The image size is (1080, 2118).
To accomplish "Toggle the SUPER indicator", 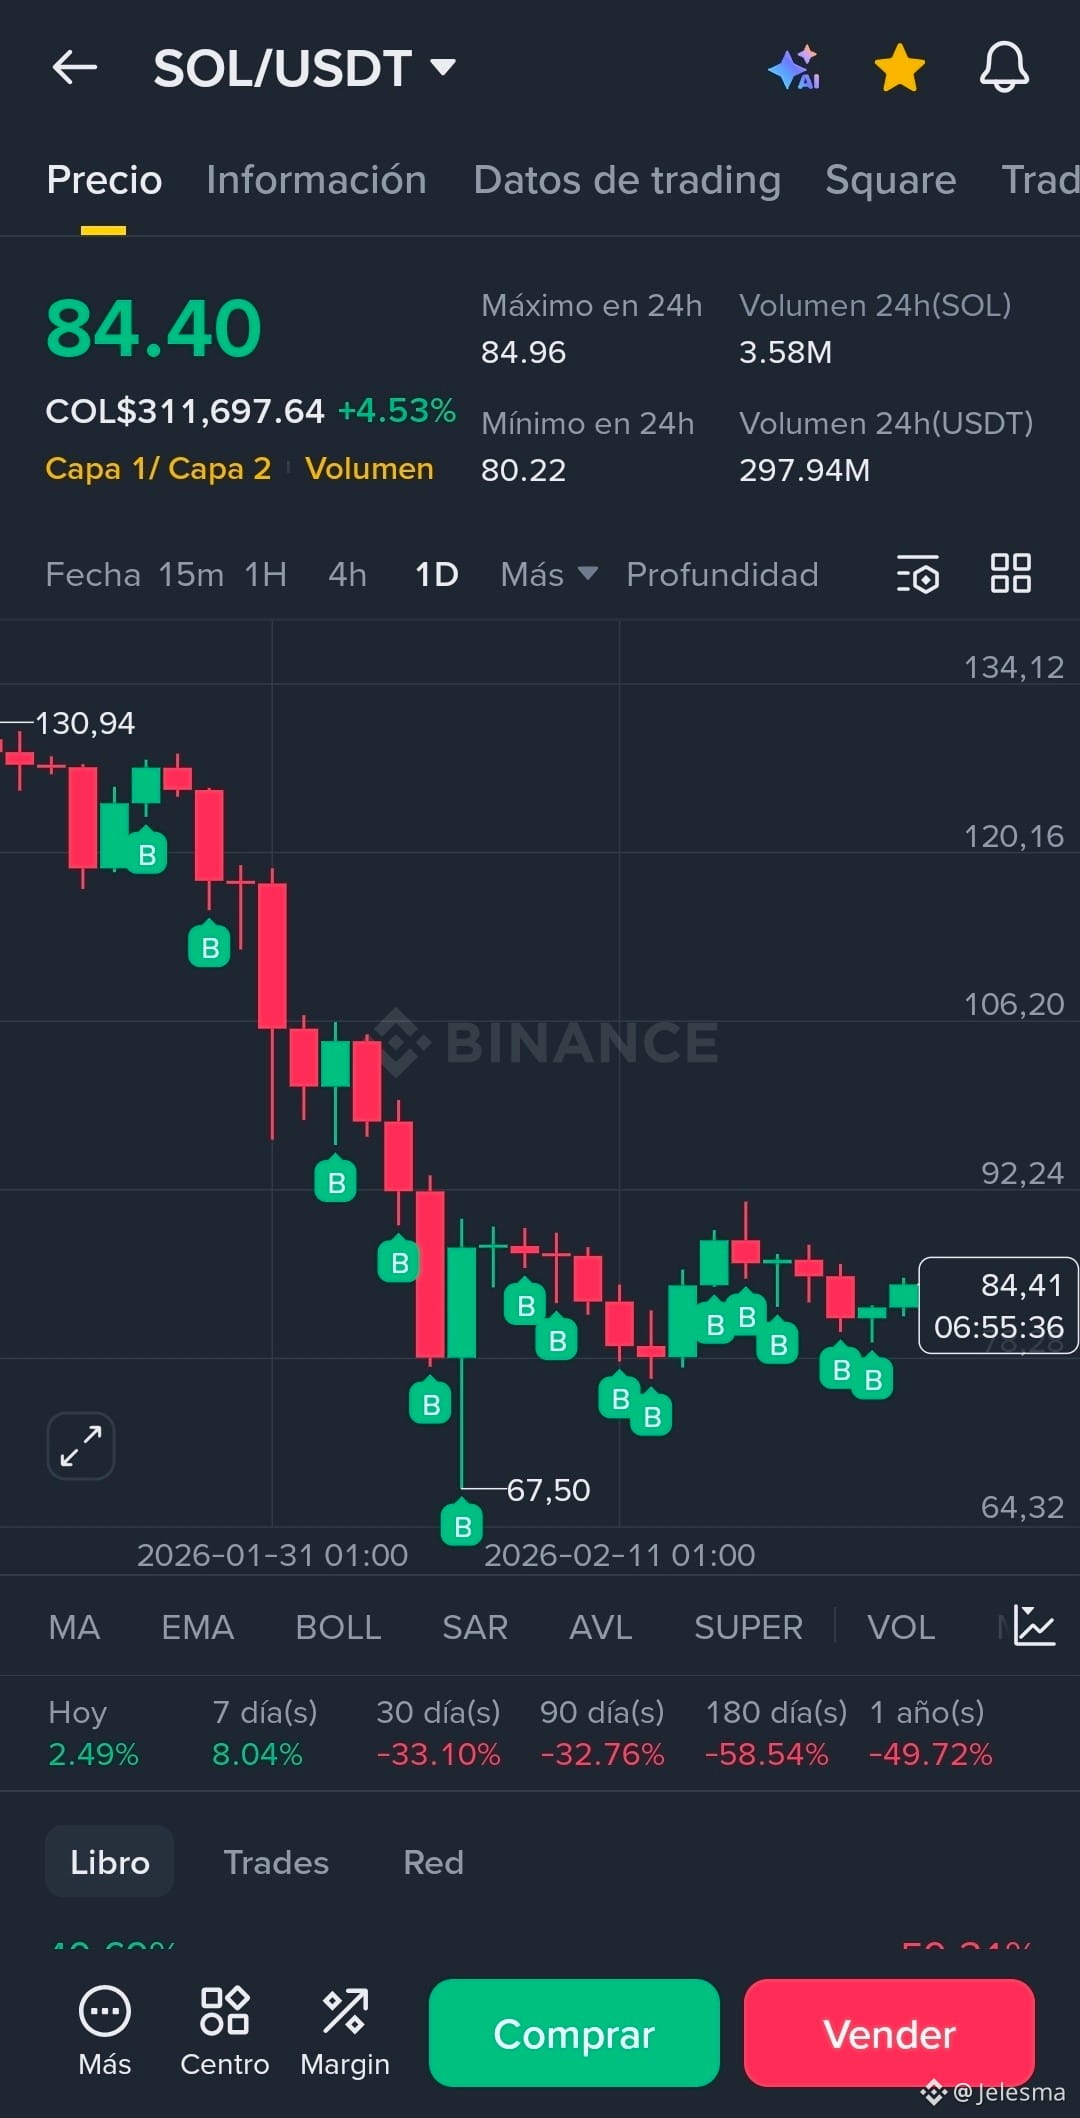I will coord(748,1627).
